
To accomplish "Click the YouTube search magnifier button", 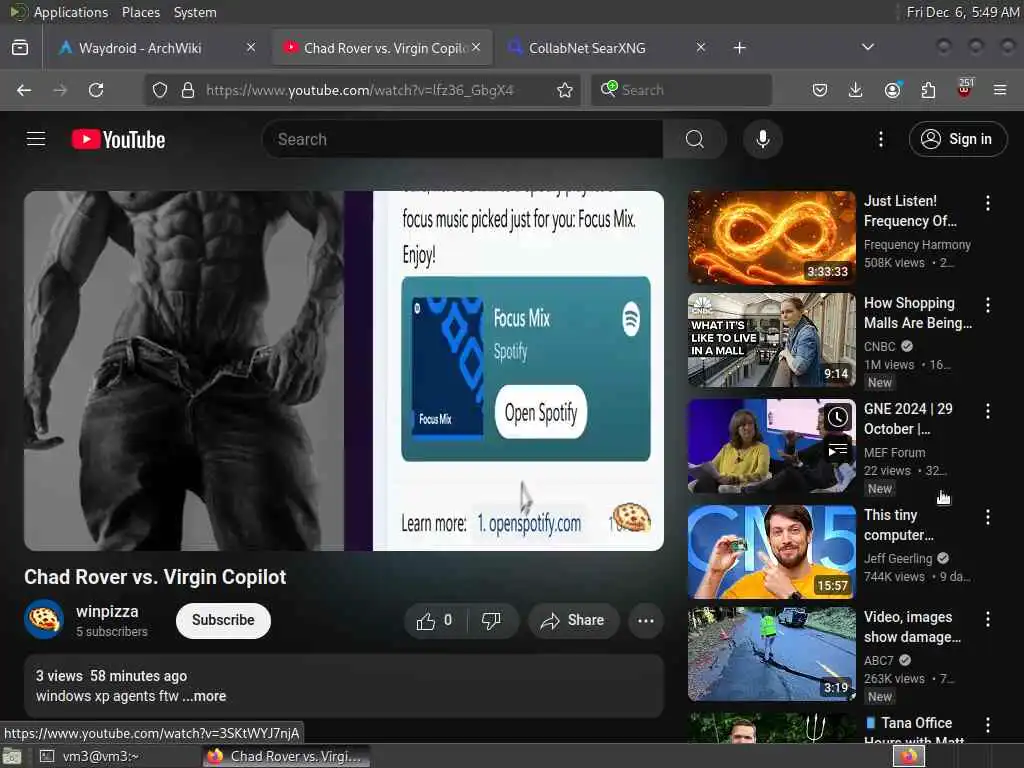I will point(695,139).
